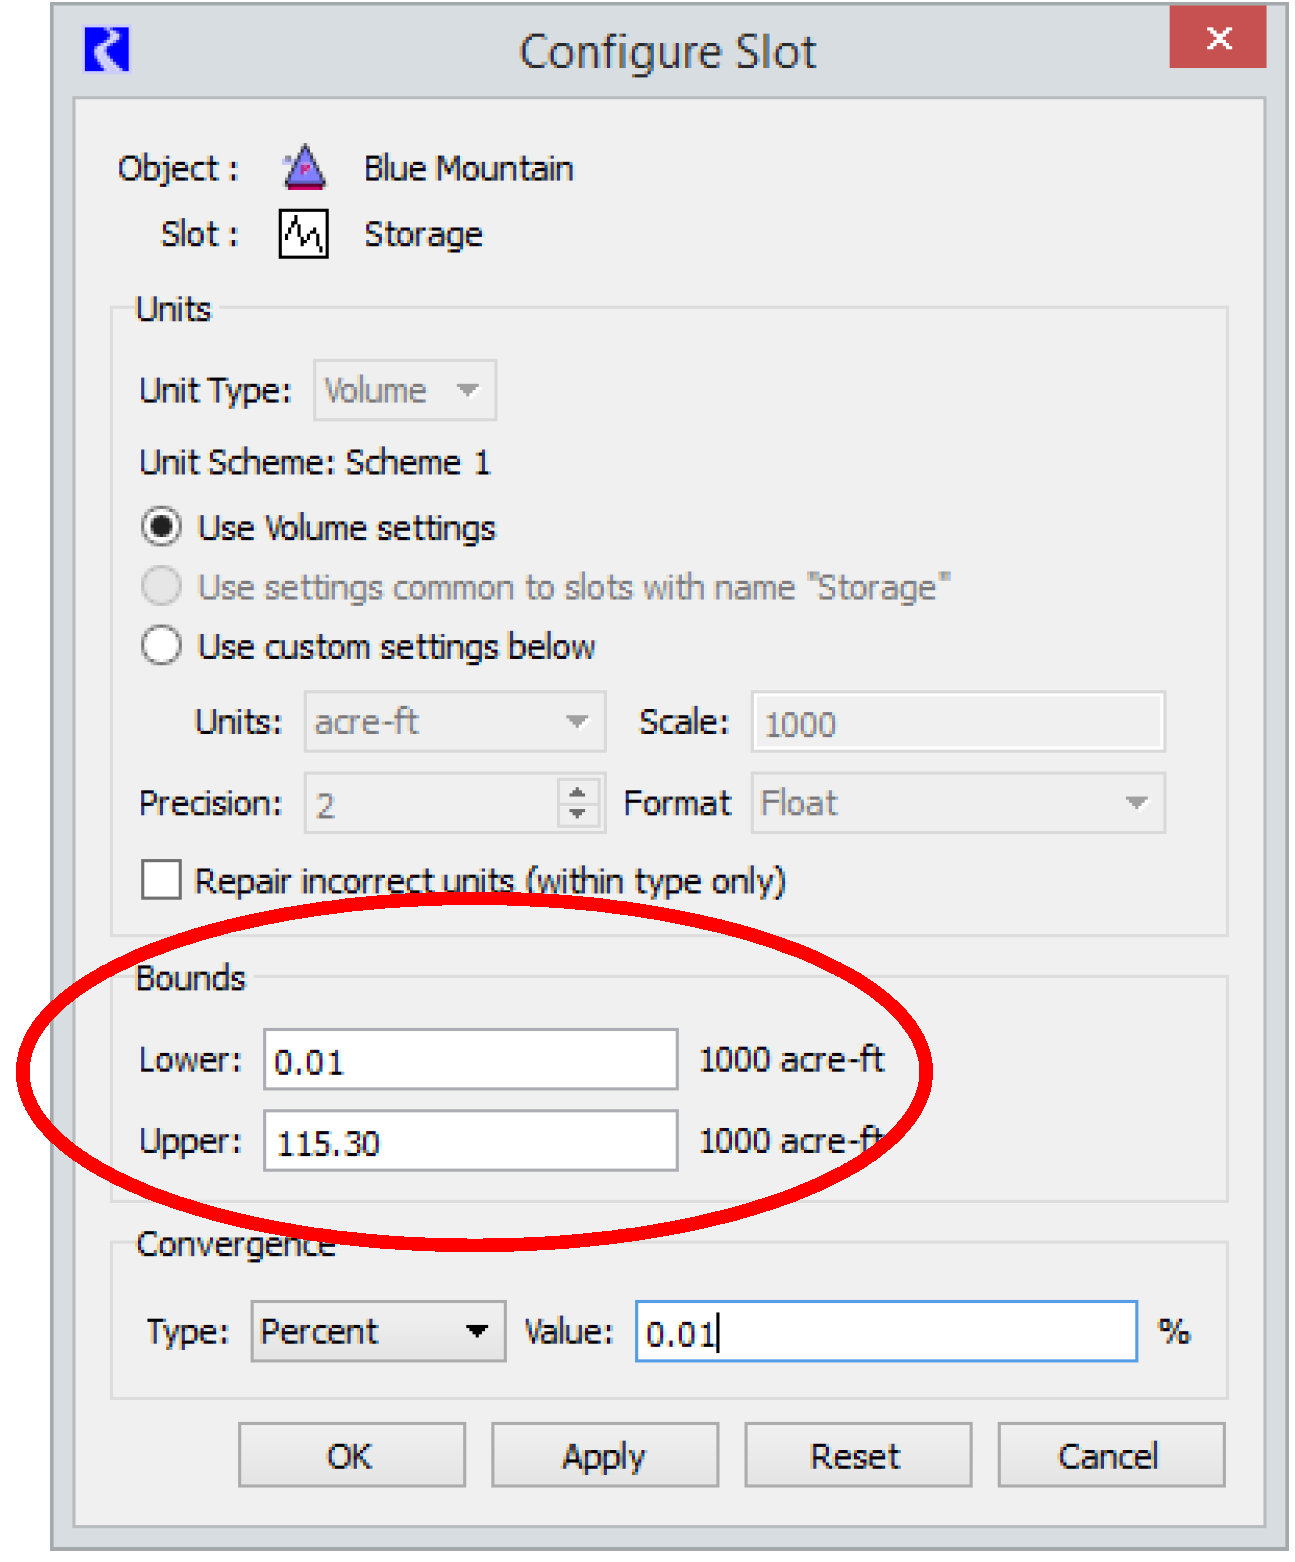This screenshot has height=1562, width=1295.
Task: Click the RiverWare logo icon in title bar
Action: pyautogui.click(x=107, y=50)
